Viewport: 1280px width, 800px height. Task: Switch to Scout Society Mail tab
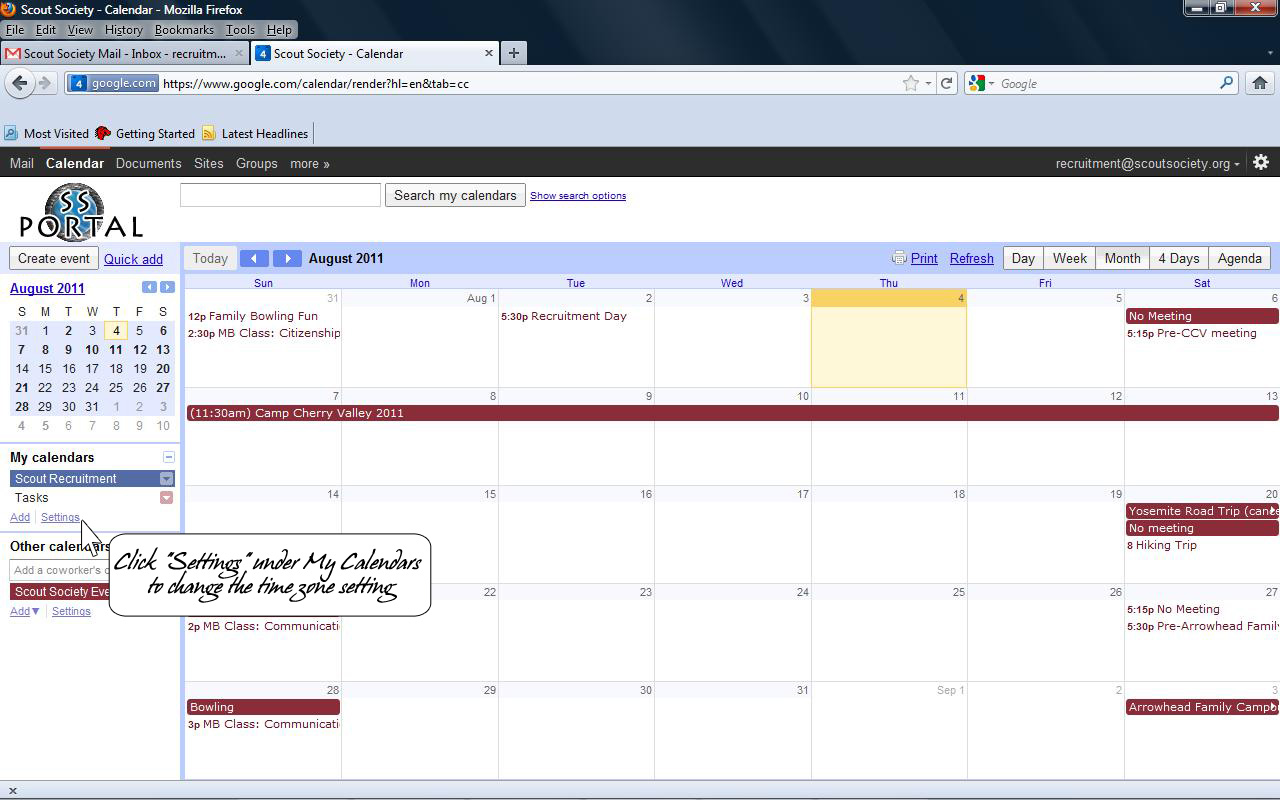point(124,53)
